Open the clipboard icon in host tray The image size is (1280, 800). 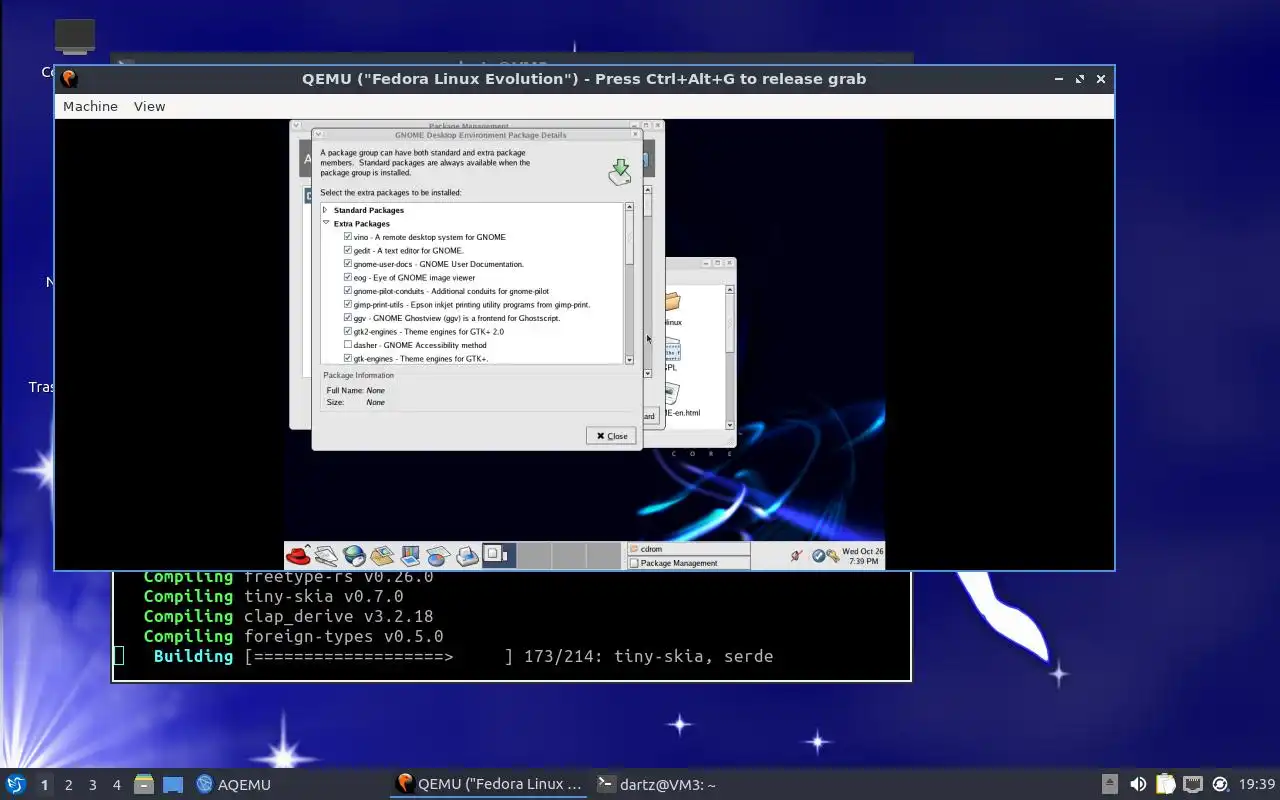1165,784
